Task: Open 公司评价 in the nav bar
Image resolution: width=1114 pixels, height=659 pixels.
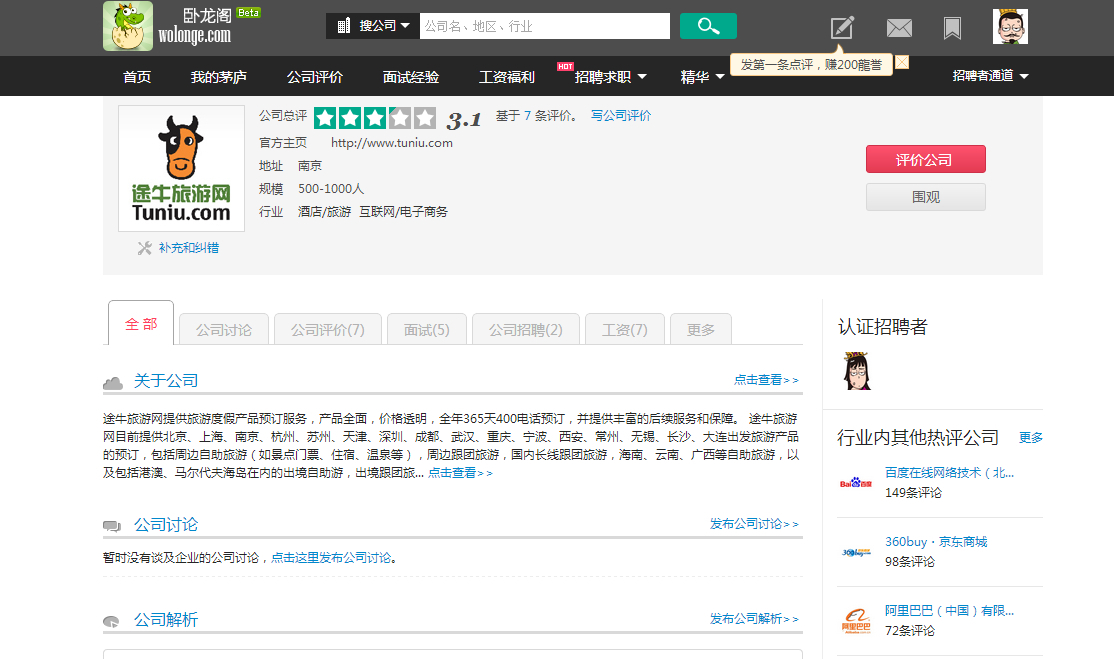Action: coord(314,77)
